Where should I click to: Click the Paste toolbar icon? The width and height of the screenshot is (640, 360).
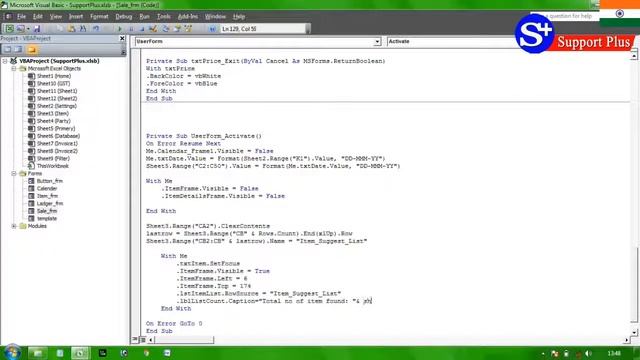coord(71,29)
